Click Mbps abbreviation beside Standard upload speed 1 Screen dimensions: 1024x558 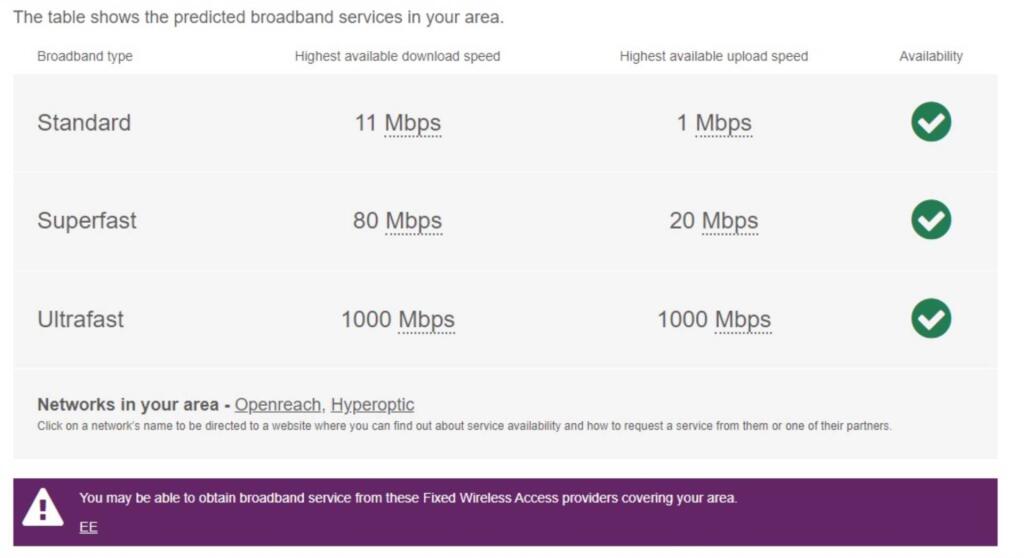click(x=723, y=123)
